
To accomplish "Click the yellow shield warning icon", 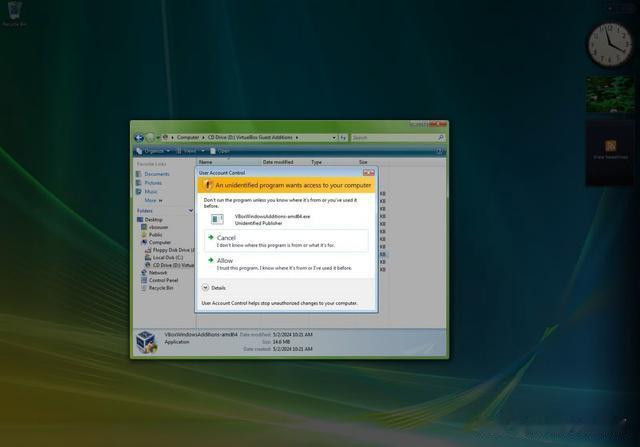I will pos(207,185).
